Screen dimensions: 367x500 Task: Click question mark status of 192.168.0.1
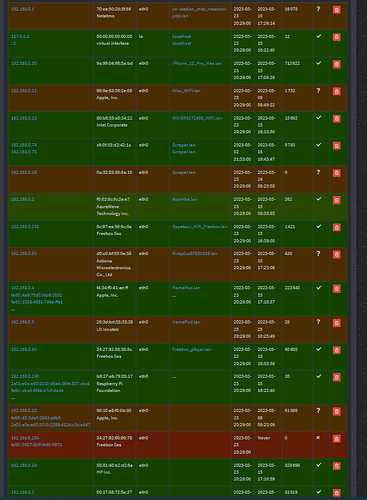click(x=318, y=9)
